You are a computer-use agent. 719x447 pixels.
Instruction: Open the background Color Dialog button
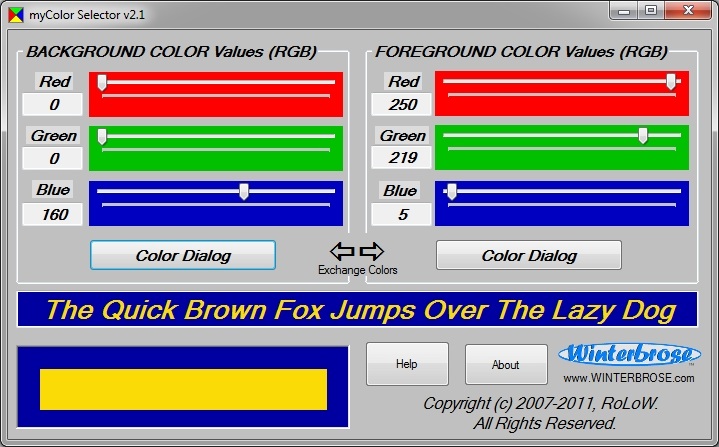(x=183, y=255)
